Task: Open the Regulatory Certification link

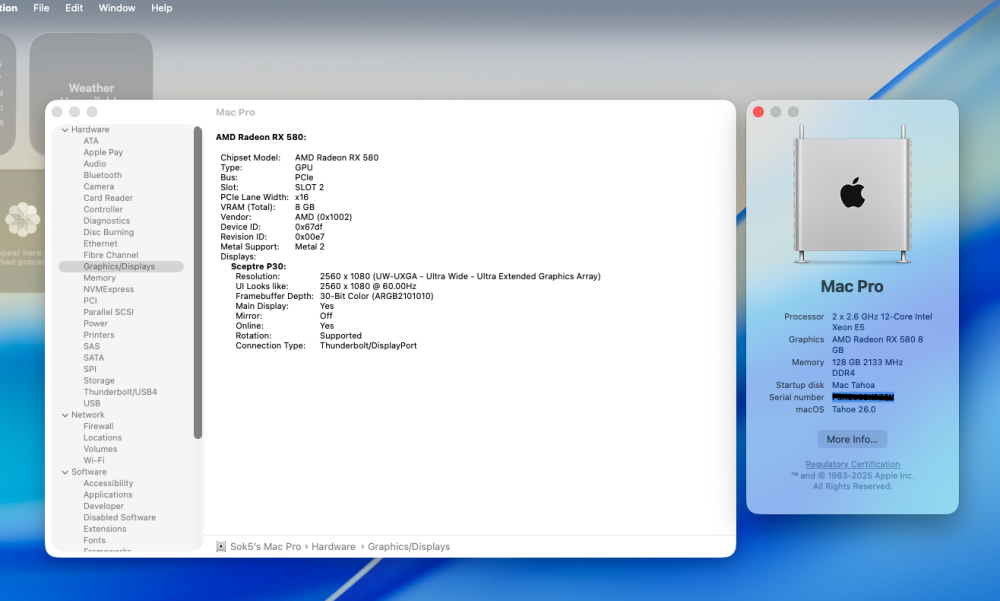Action: point(852,464)
